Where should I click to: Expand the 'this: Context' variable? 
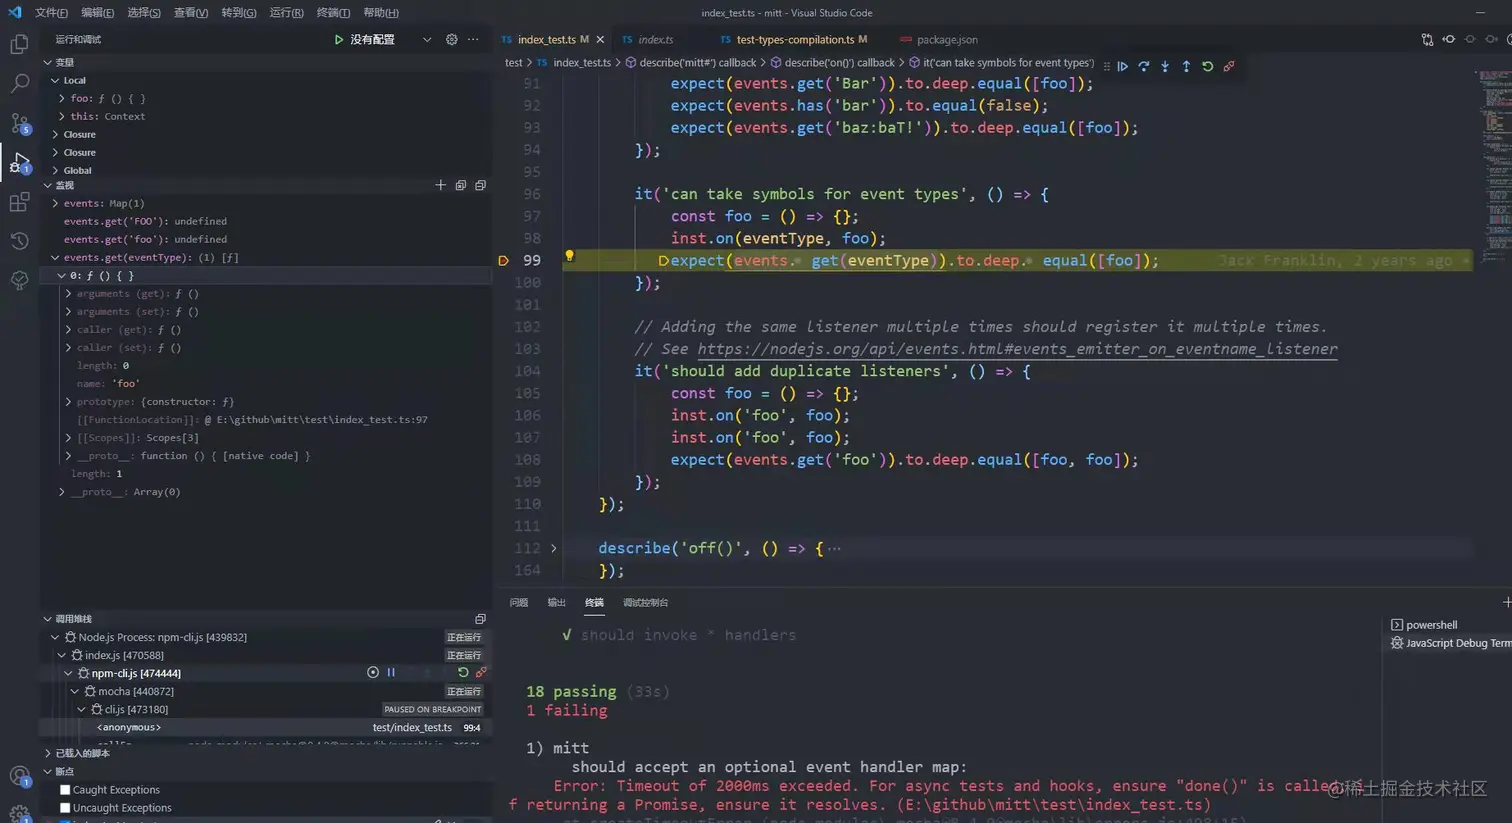click(62, 116)
